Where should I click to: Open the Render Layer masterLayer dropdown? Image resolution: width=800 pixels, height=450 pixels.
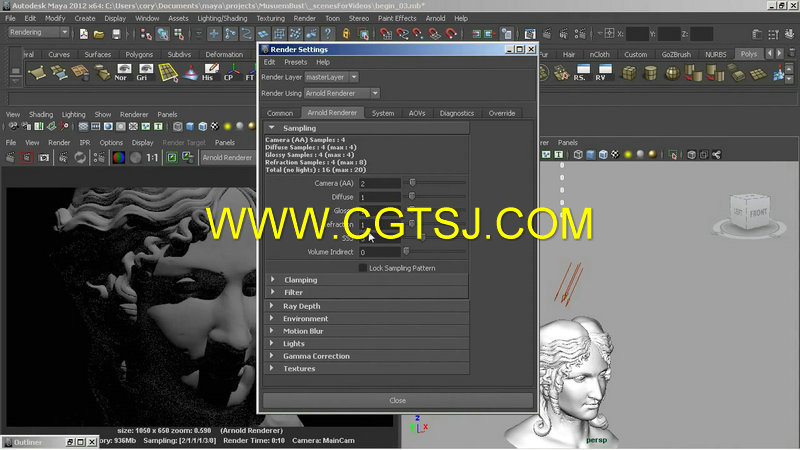[332, 77]
